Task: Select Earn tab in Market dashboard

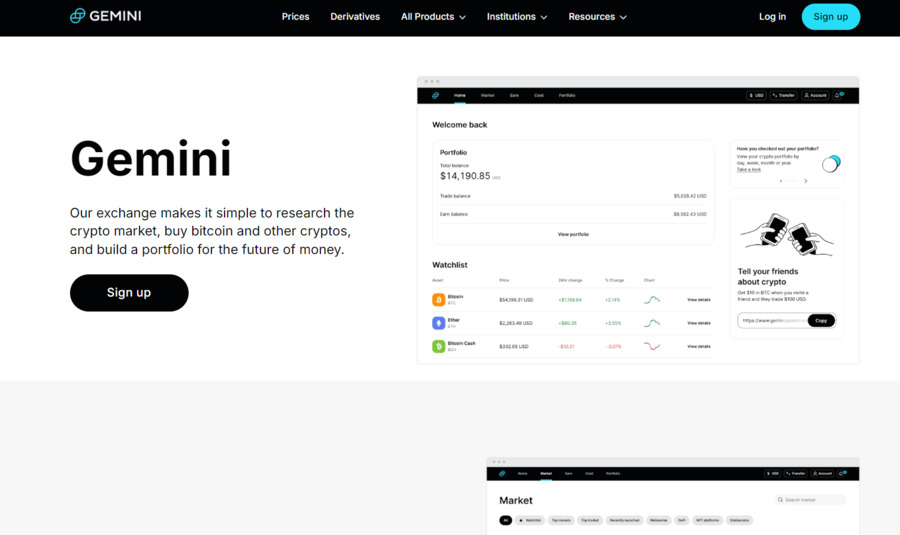Action: (x=568, y=474)
